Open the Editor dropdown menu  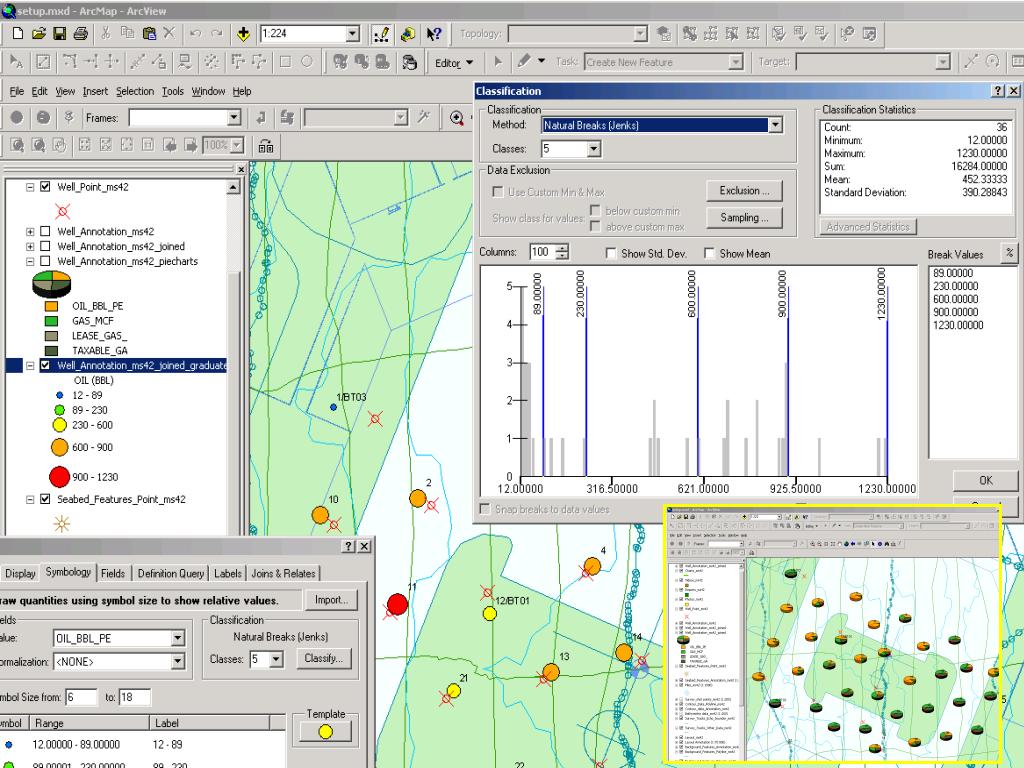tap(454, 63)
